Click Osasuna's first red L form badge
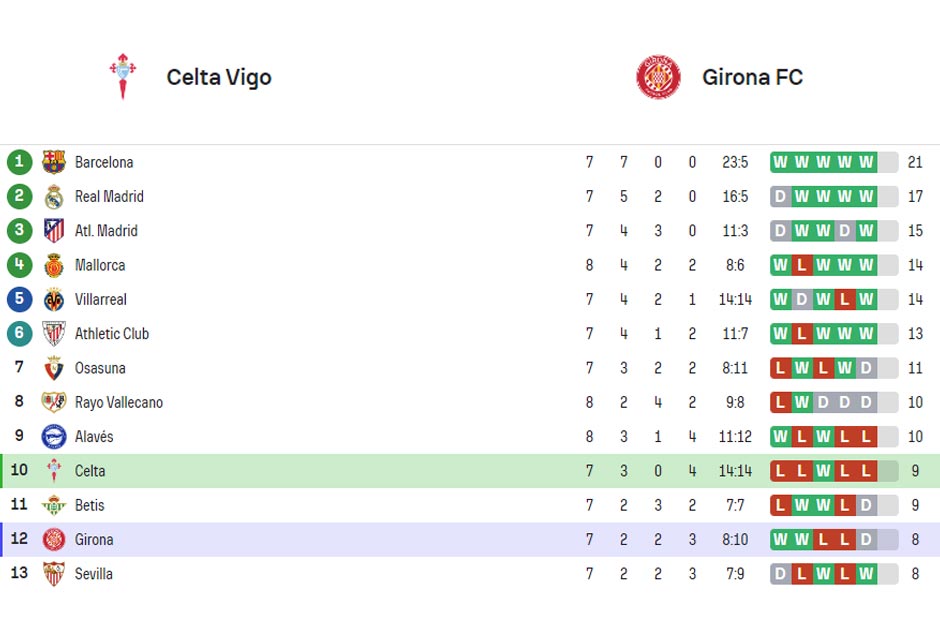The image size is (940, 620). 781,368
